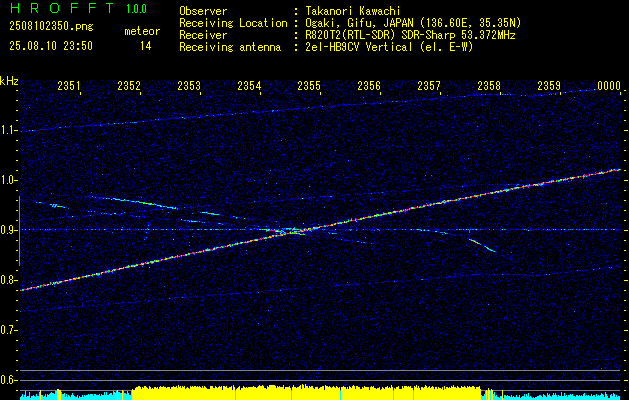
Task: Click time axis marker 2358
Action: point(489,86)
